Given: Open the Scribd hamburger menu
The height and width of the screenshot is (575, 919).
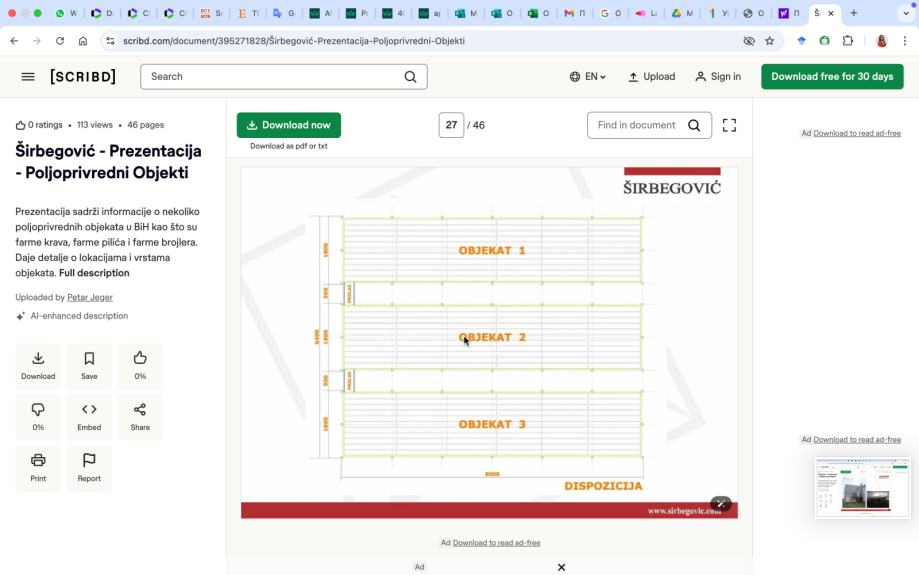Looking at the screenshot, I should tap(28, 77).
